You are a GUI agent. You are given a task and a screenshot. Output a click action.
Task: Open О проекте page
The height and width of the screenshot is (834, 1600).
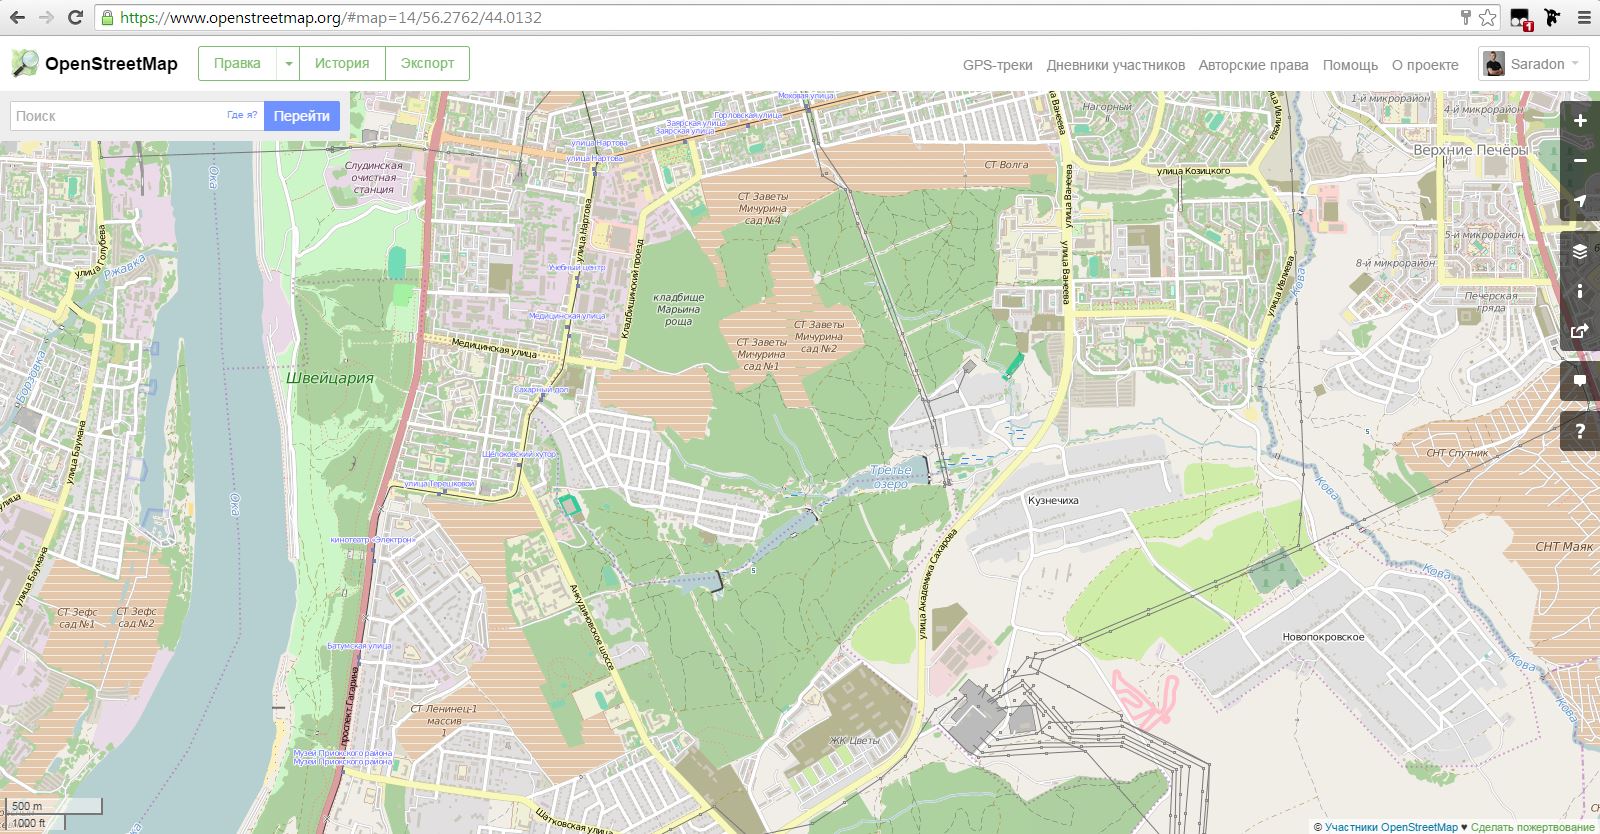coord(1425,65)
